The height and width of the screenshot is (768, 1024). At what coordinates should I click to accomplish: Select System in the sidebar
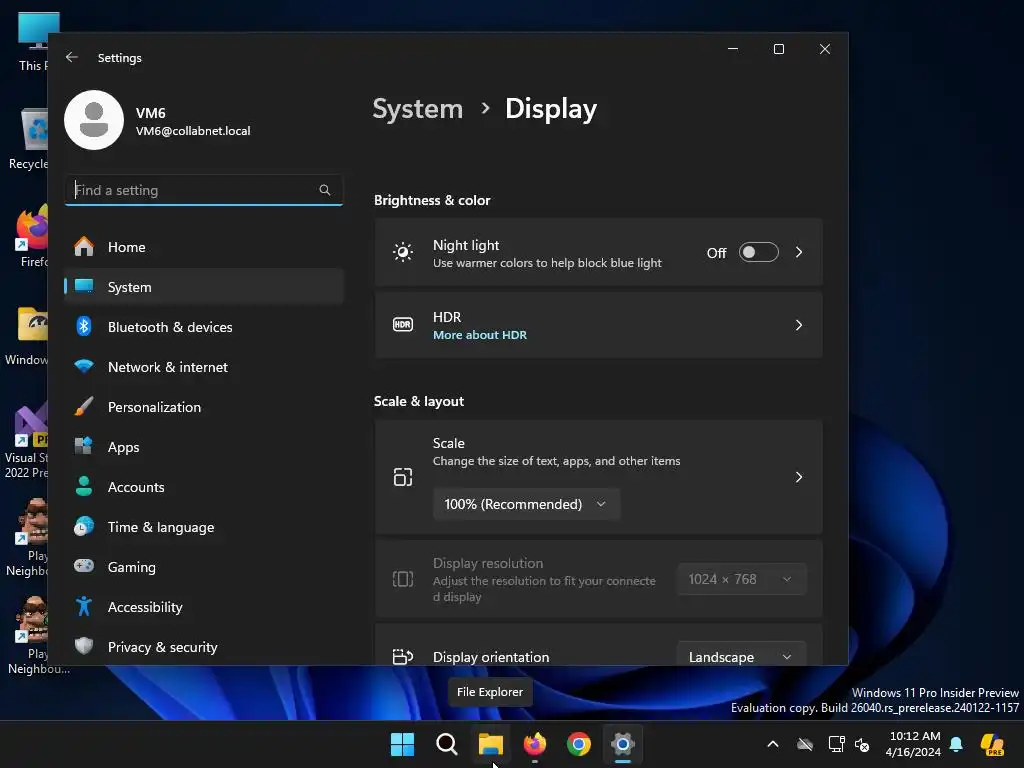click(204, 287)
